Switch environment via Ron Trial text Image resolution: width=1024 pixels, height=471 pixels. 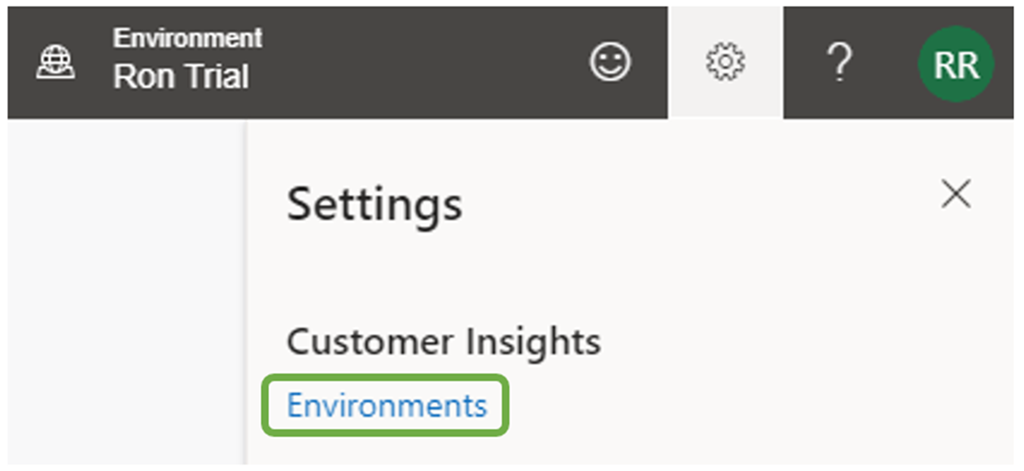180,76
